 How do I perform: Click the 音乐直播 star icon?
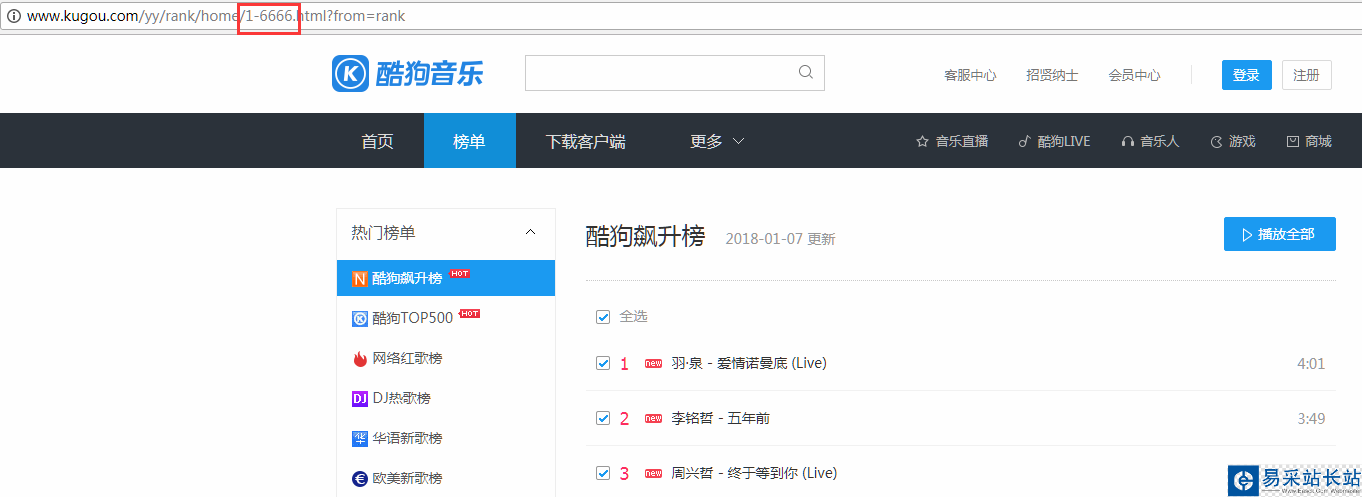click(922, 141)
